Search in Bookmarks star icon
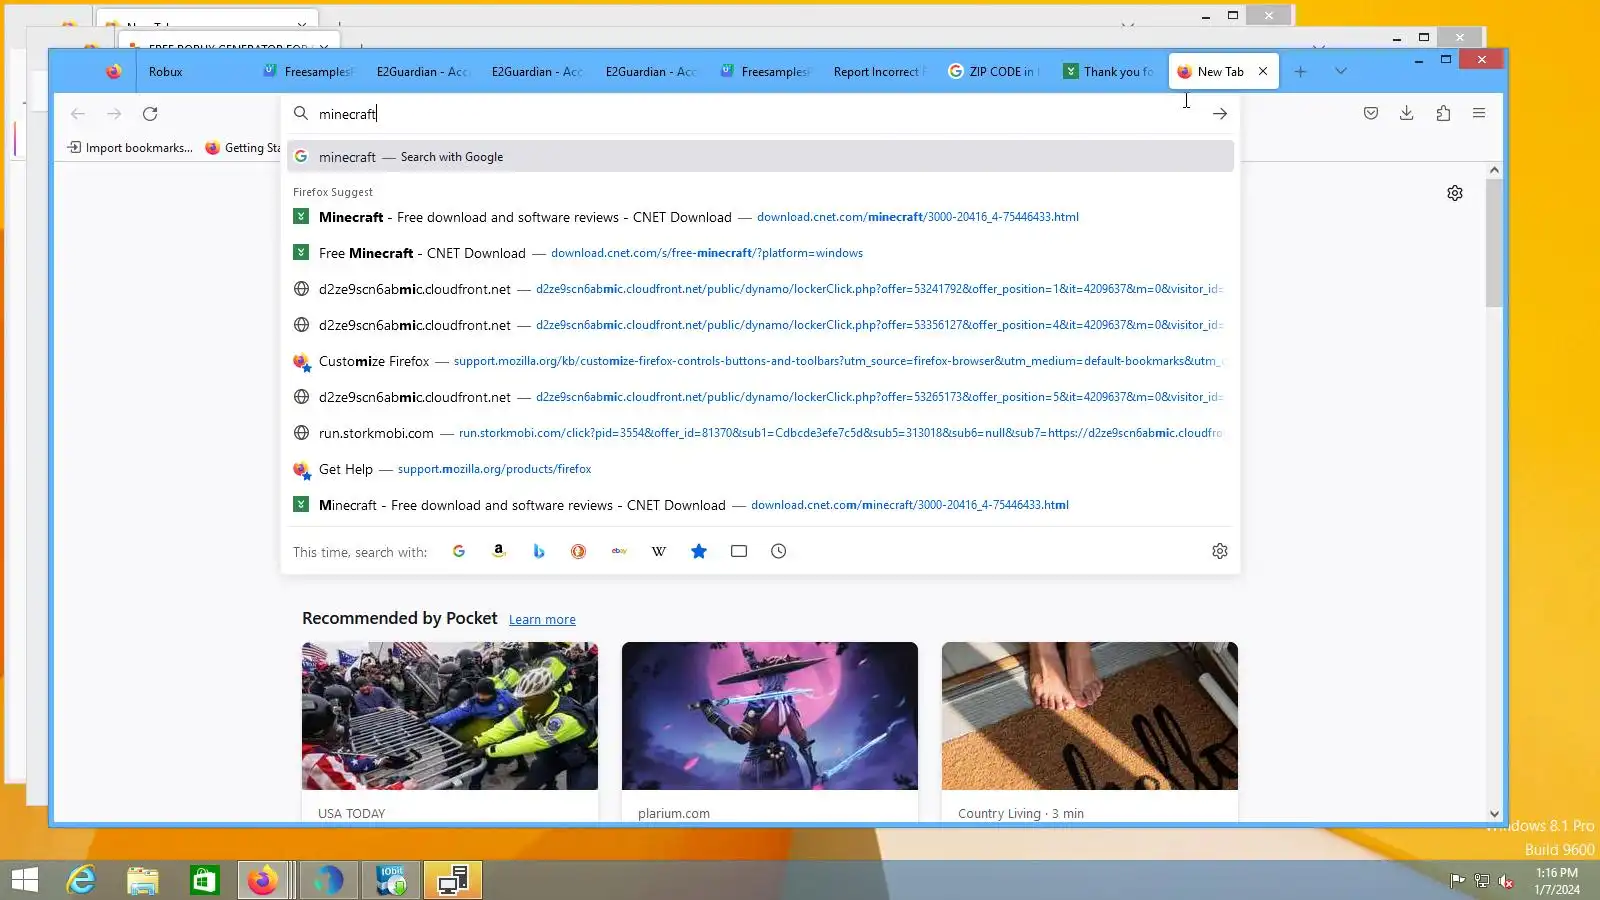This screenshot has width=1600, height=900. [x=699, y=551]
